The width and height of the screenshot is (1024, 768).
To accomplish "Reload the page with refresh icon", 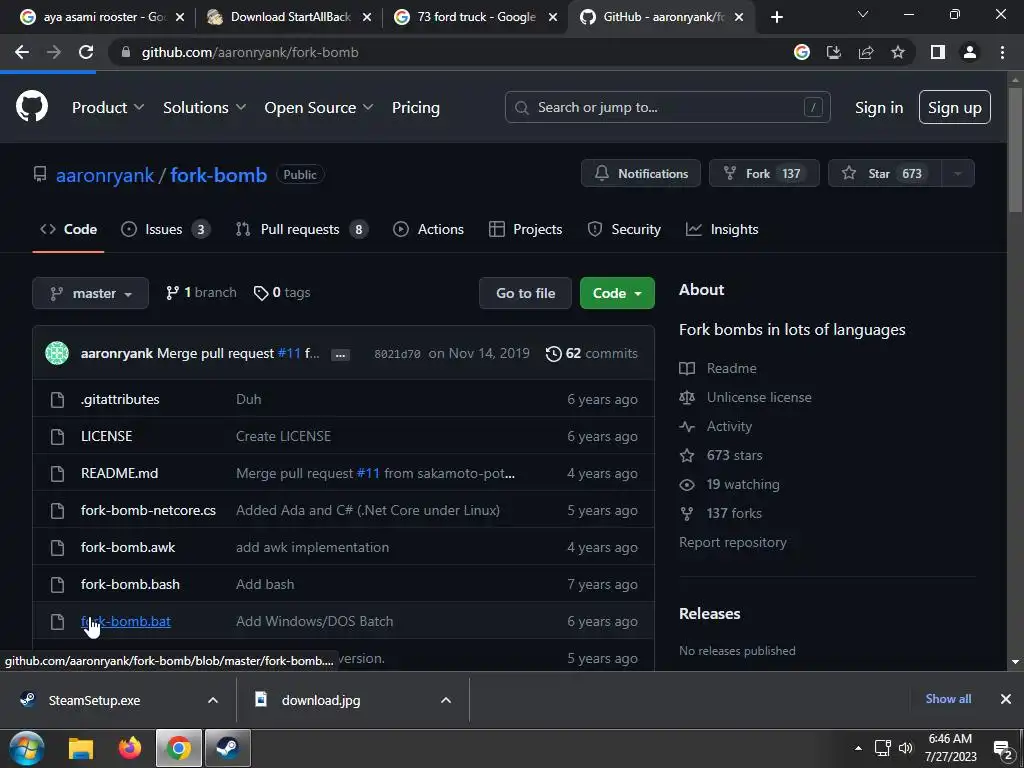I will click(86, 52).
